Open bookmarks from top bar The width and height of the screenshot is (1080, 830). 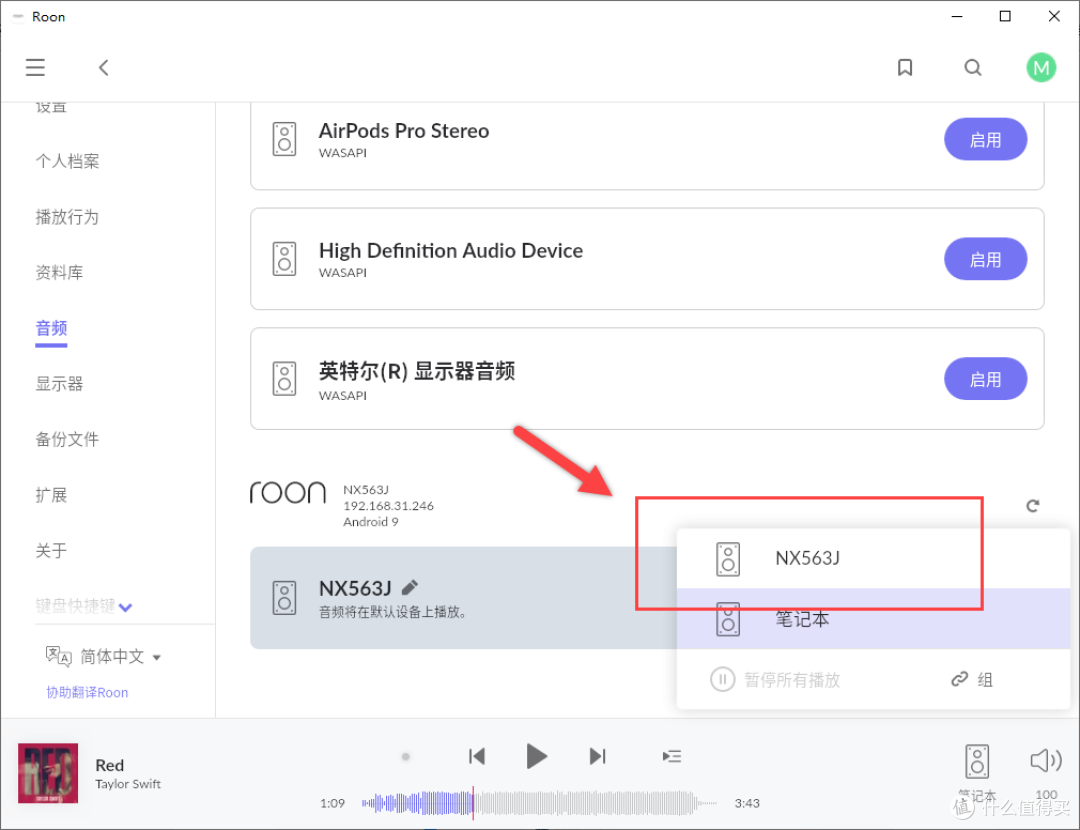pos(905,67)
